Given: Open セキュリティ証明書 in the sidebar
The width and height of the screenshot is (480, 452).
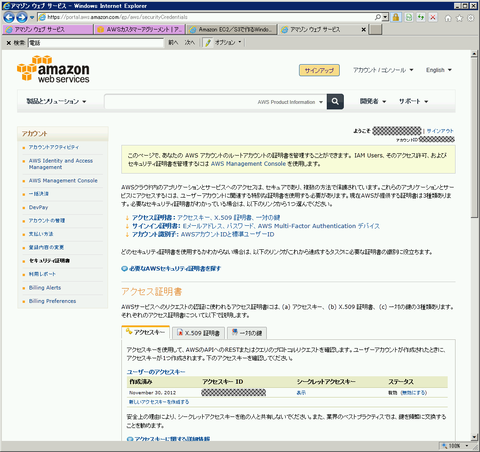Looking at the screenshot, I should (49, 261).
